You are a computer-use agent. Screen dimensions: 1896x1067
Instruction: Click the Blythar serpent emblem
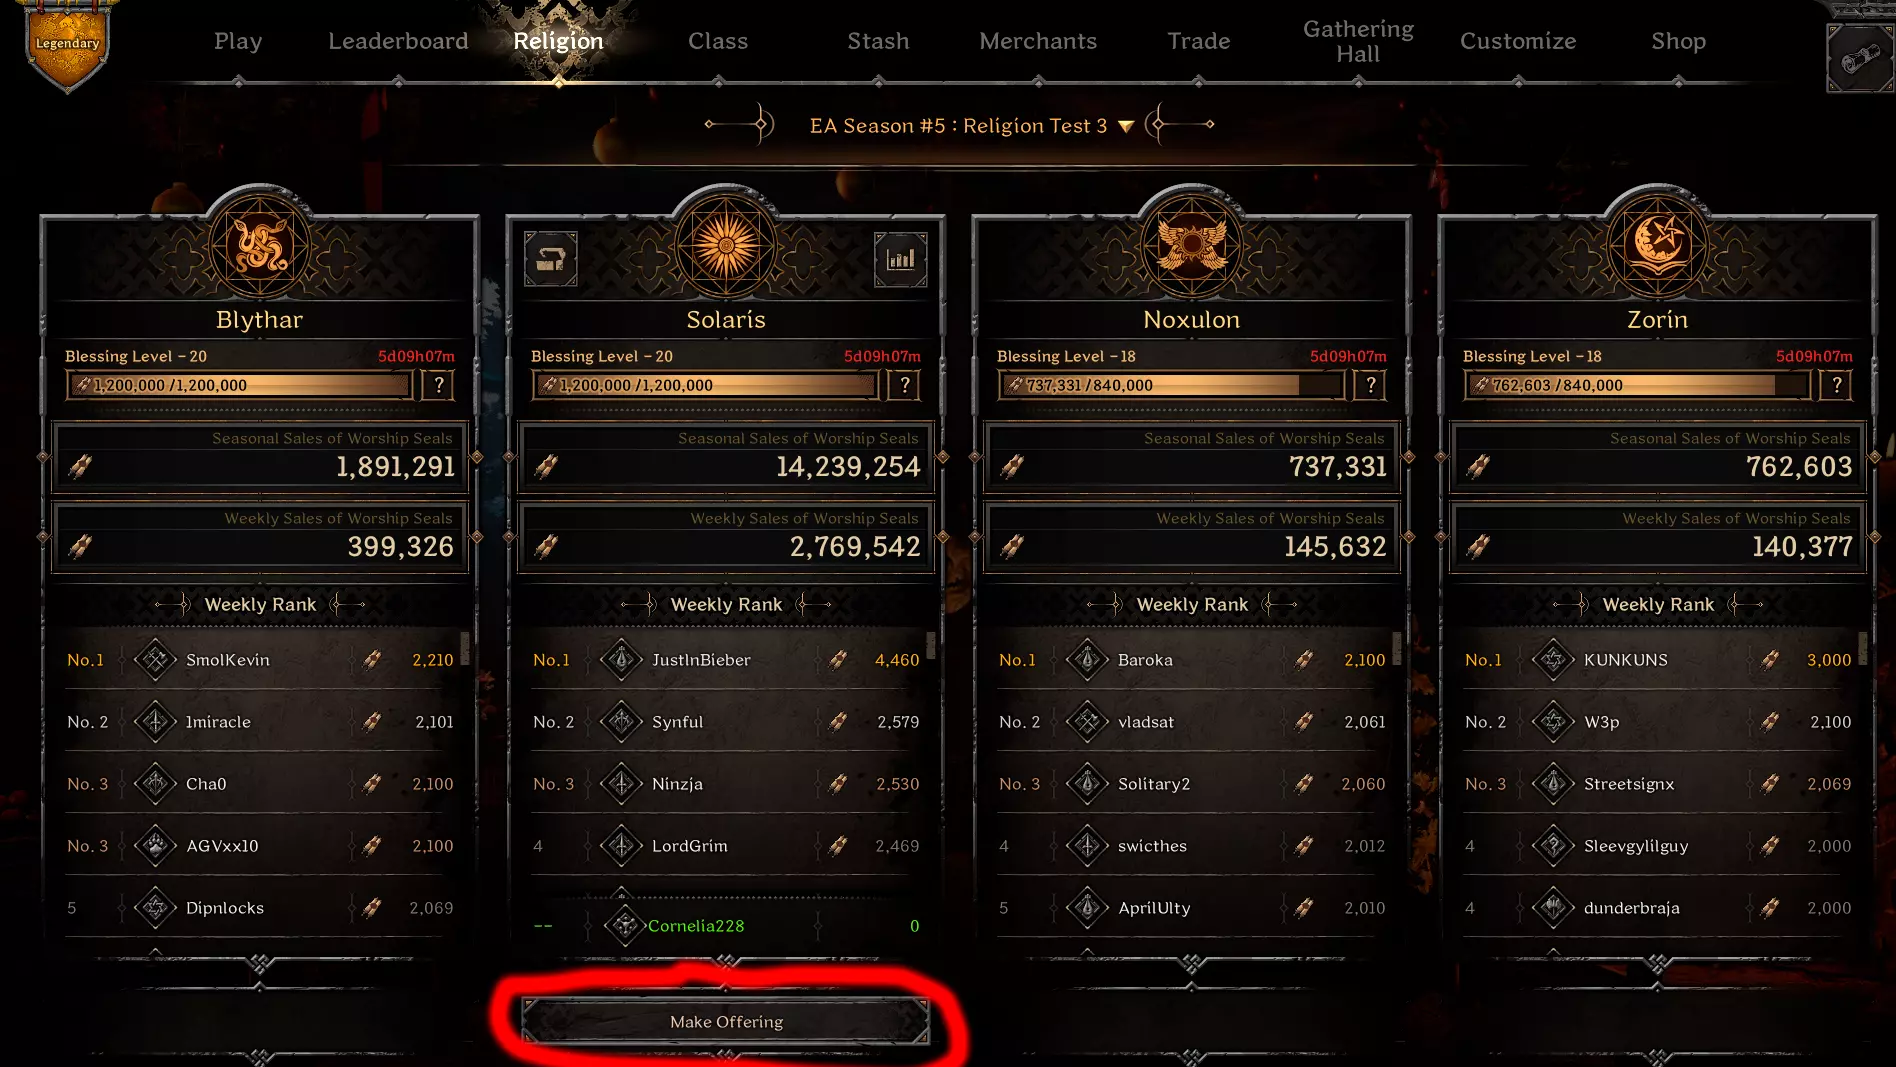(260, 246)
